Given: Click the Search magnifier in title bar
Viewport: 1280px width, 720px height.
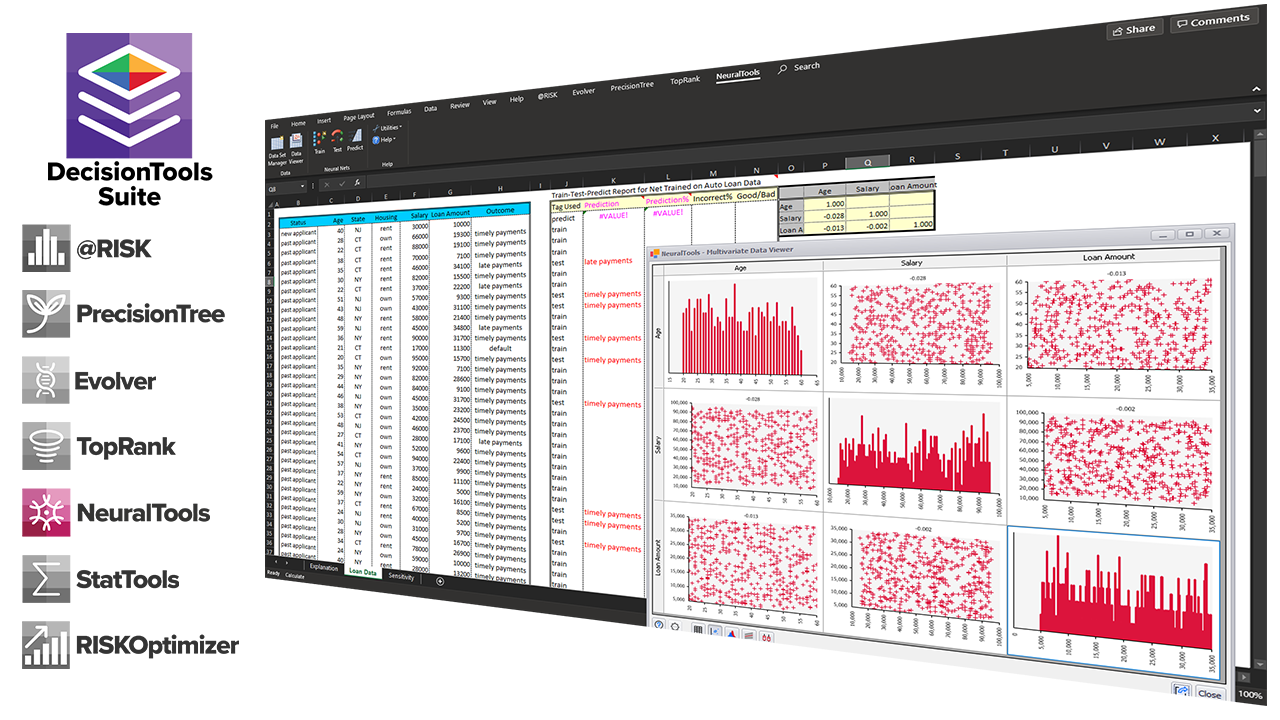Looking at the screenshot, I should tap(782, 69).
